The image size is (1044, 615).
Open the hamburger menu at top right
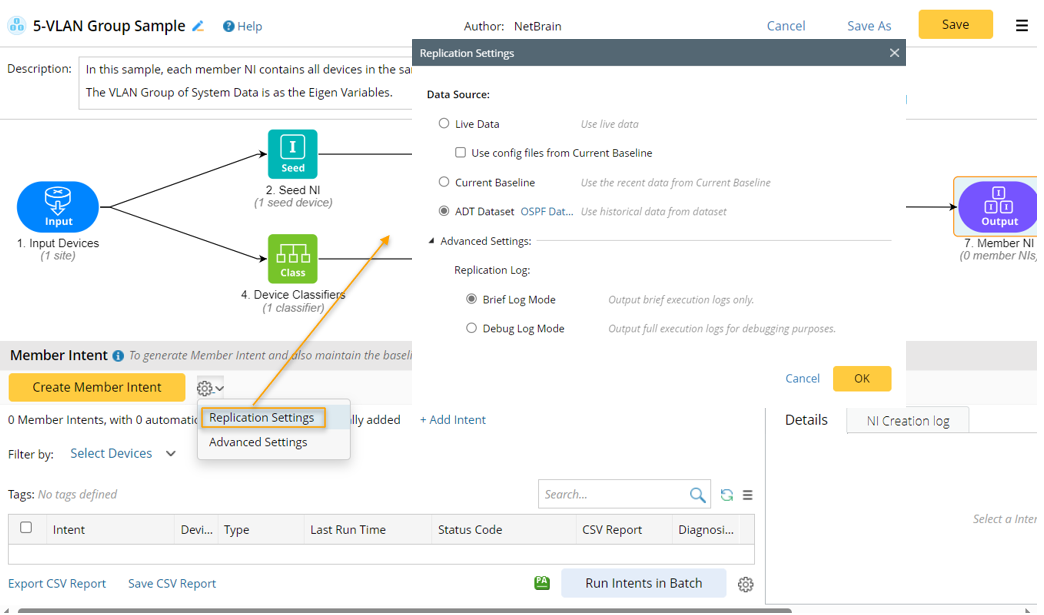(x=1021, y=26)
